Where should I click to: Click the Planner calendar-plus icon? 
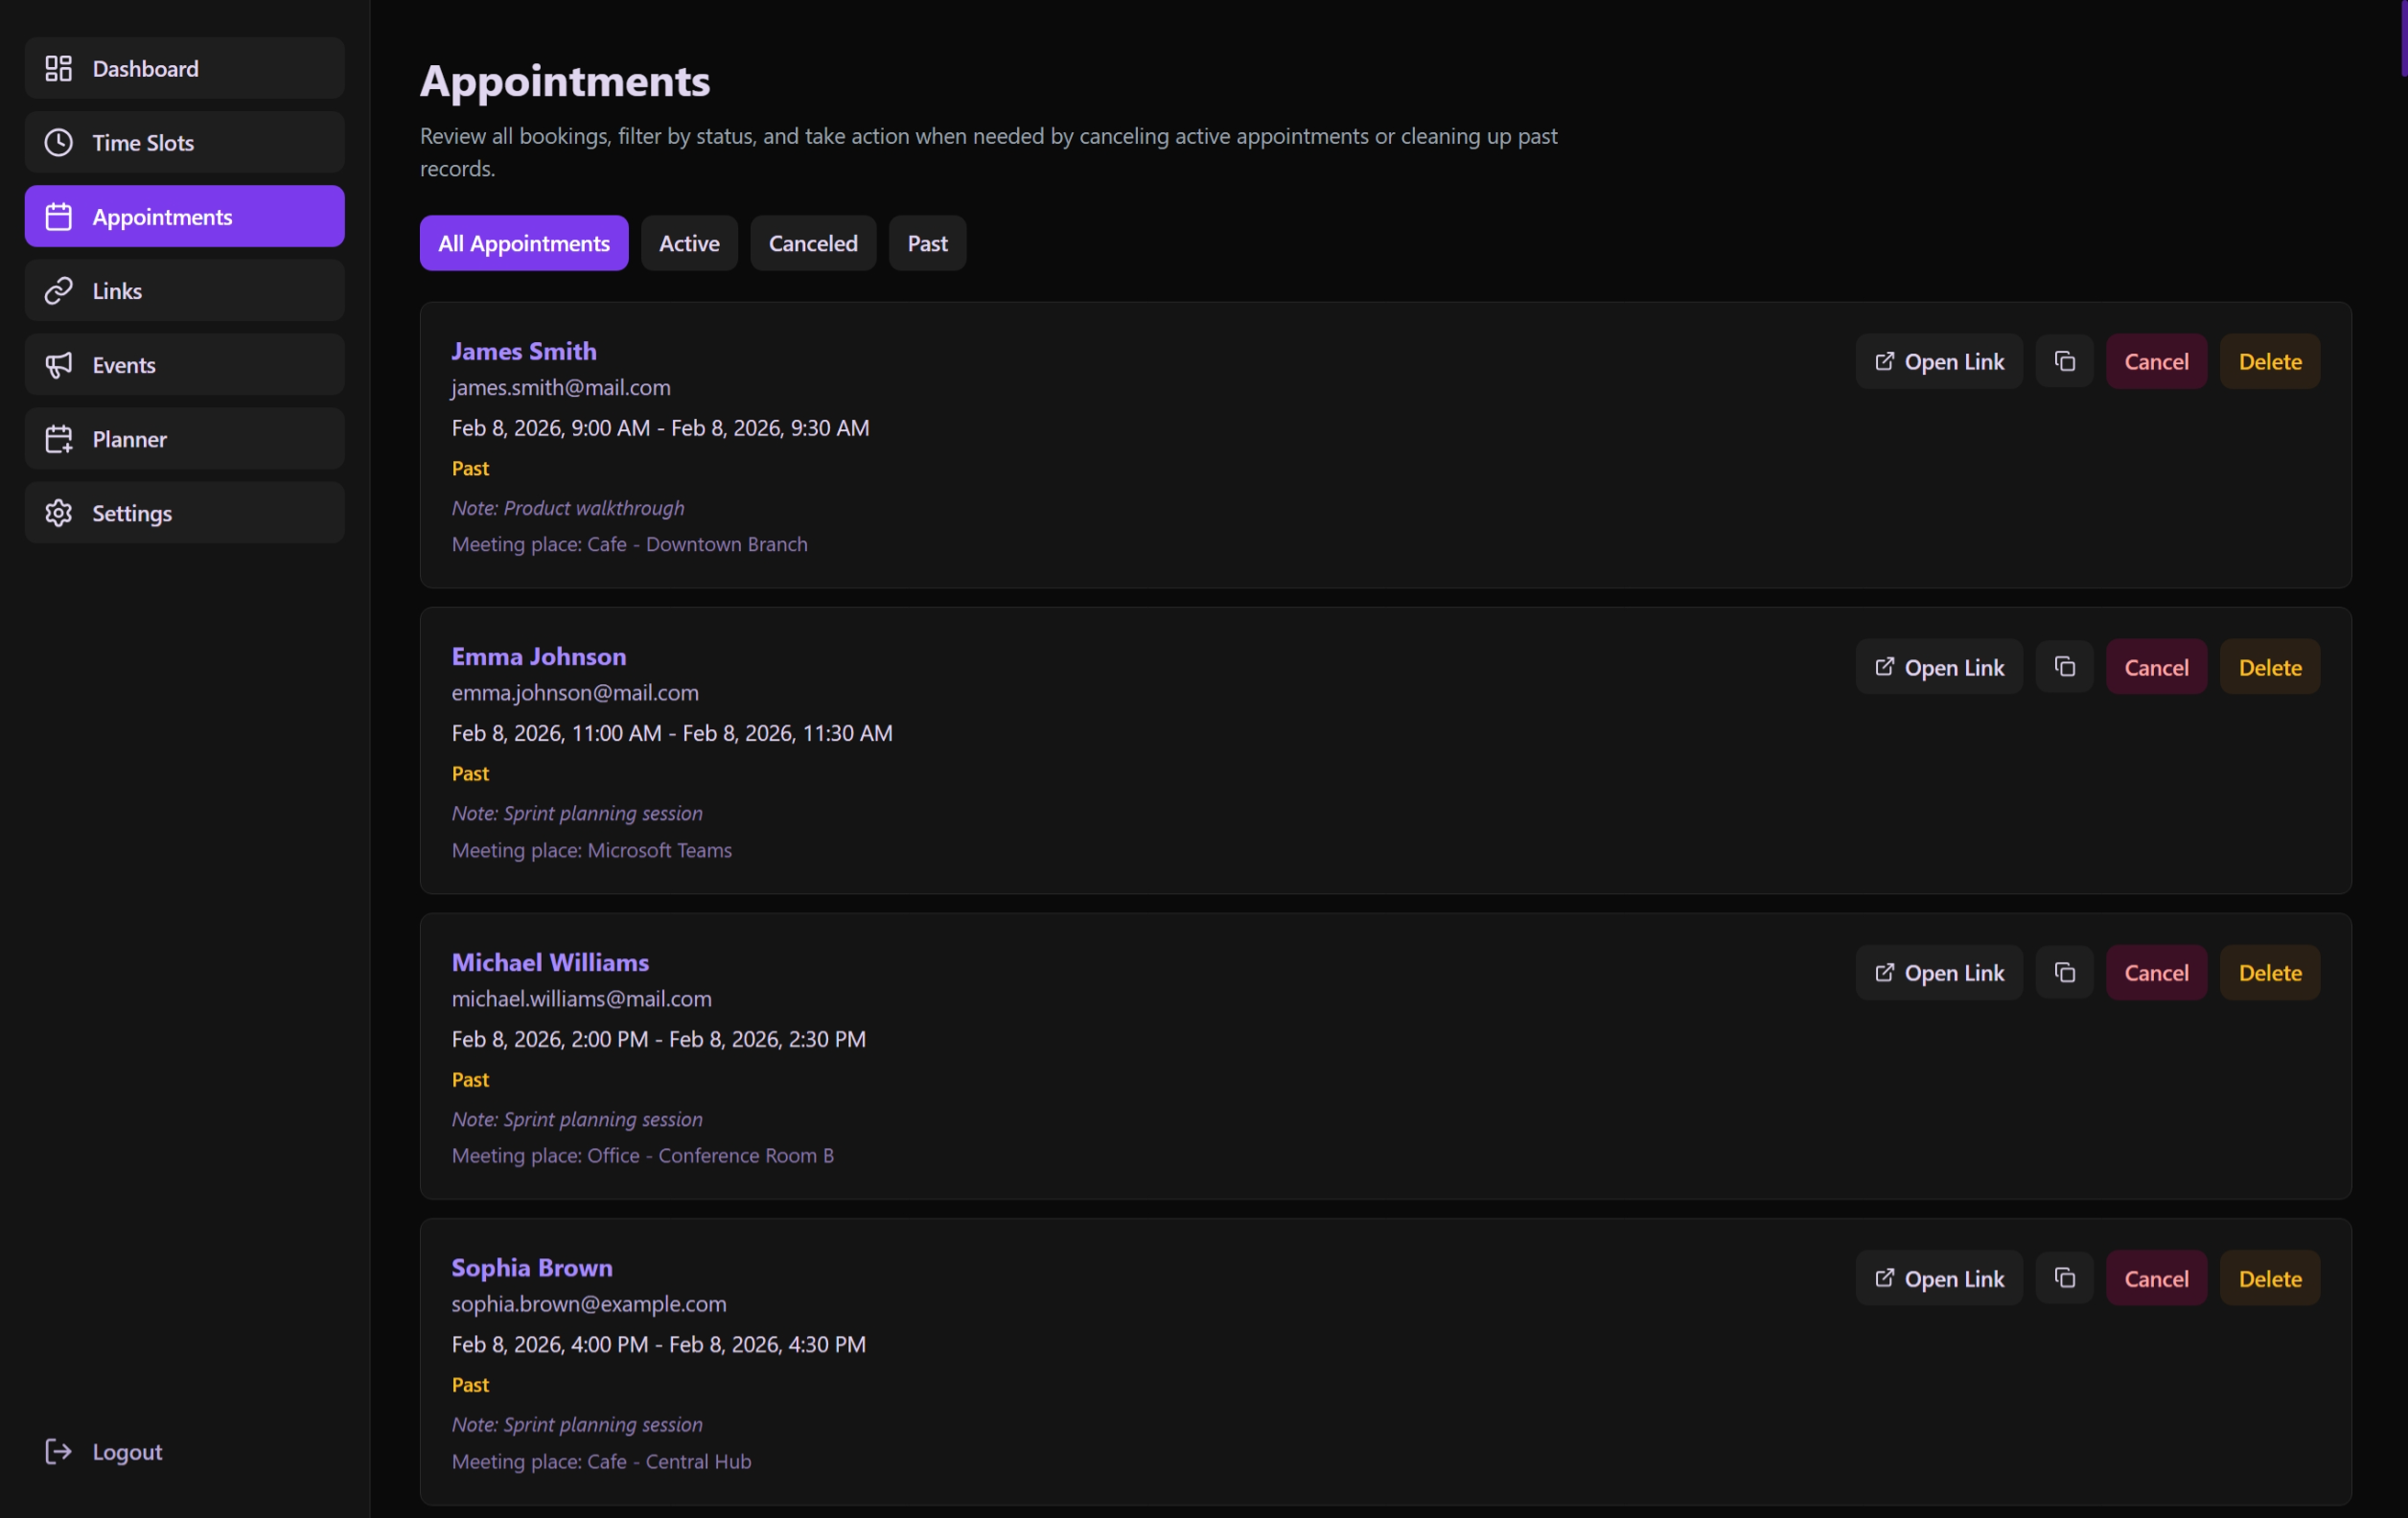click(x=59, y=438)
